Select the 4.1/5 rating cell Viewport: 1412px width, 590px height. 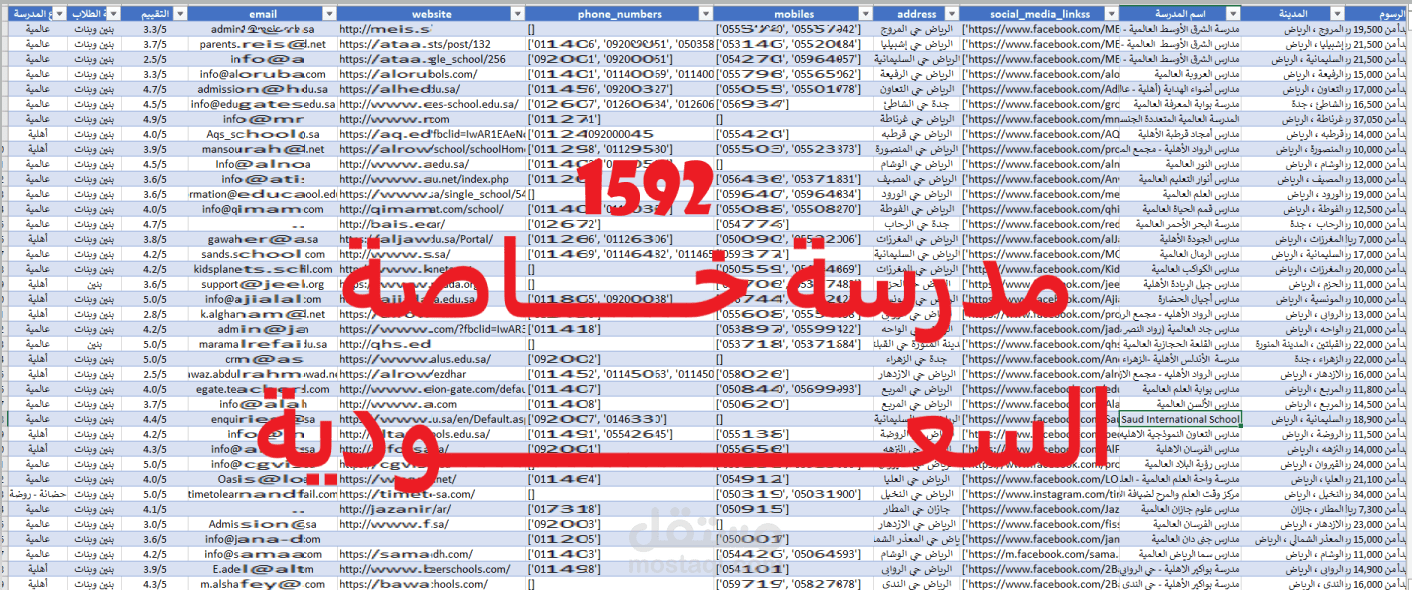coord(155,509)
